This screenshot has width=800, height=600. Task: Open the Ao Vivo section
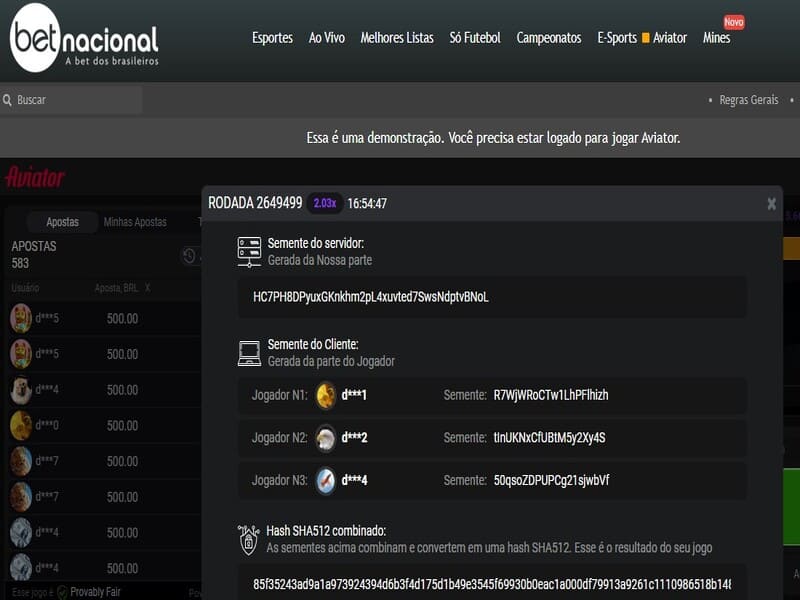coord(327,38)
